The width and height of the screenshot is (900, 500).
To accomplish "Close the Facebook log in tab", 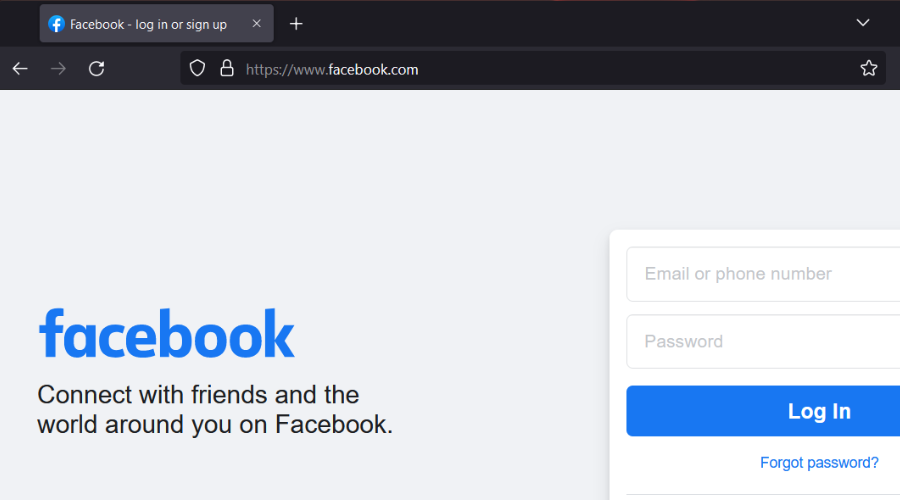I will click(x=256, y=24).
